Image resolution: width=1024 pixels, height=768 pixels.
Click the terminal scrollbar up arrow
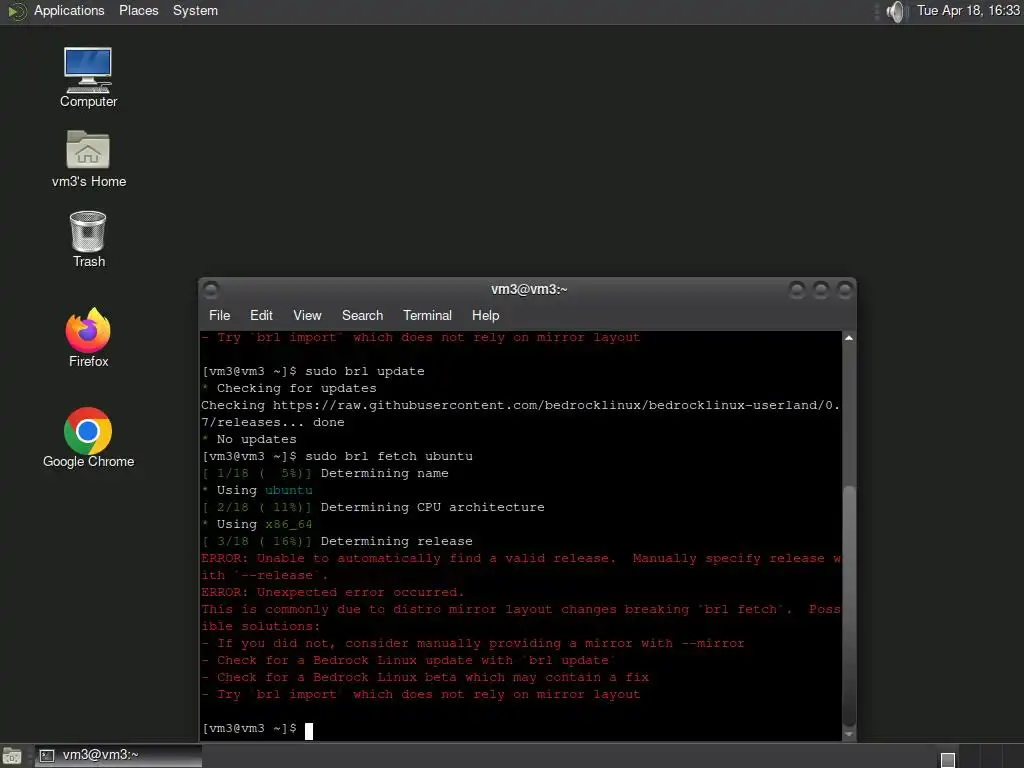click(x=849, y=338)
